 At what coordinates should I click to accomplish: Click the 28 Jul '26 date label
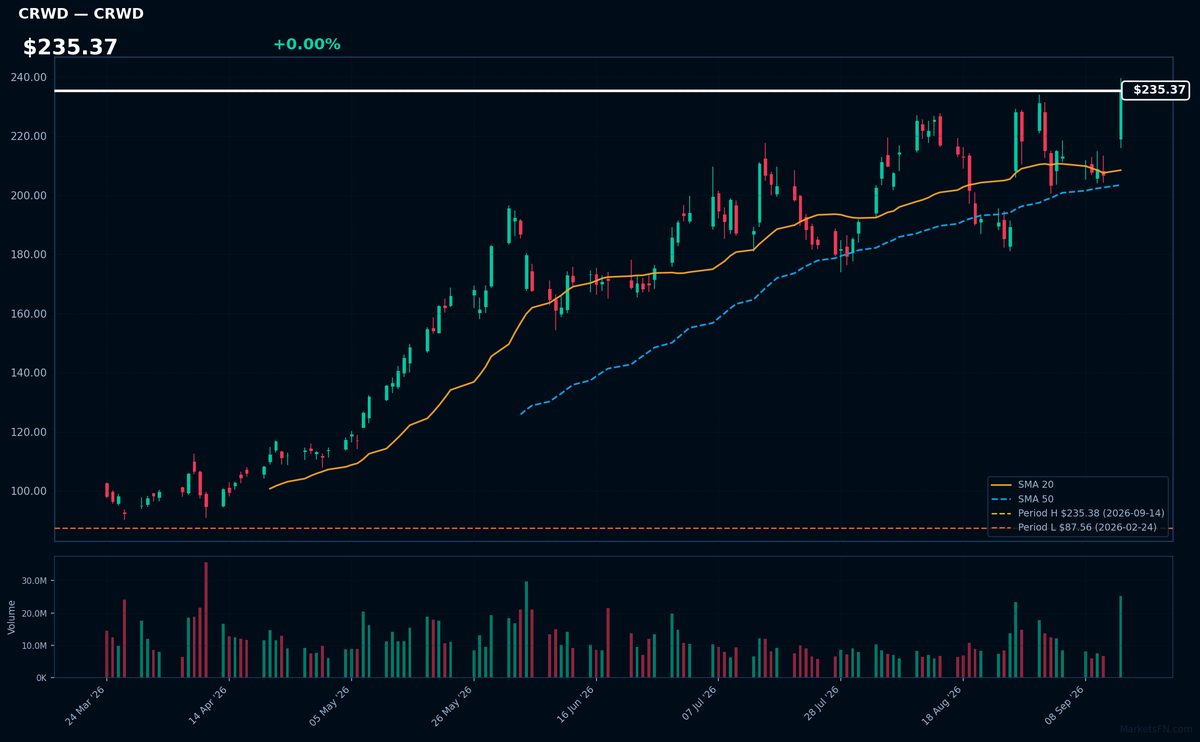coord(820,706)
